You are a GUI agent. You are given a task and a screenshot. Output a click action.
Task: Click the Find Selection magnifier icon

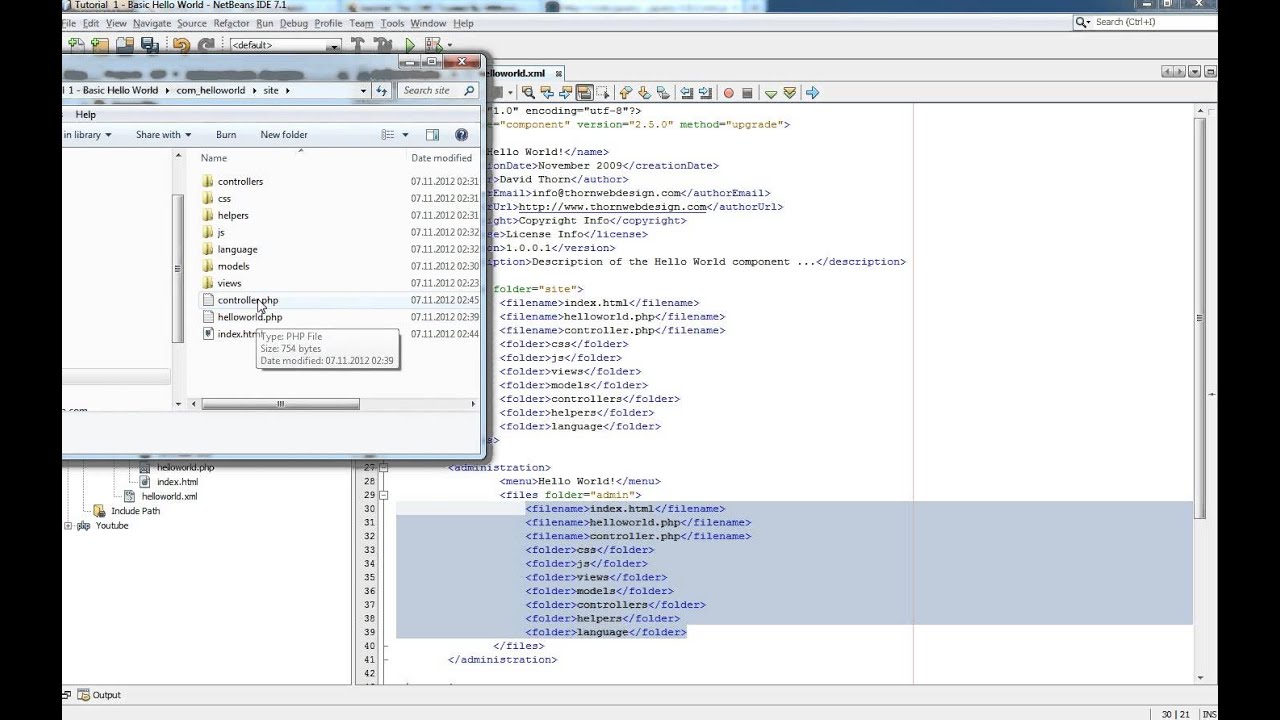tap(528, 93)
